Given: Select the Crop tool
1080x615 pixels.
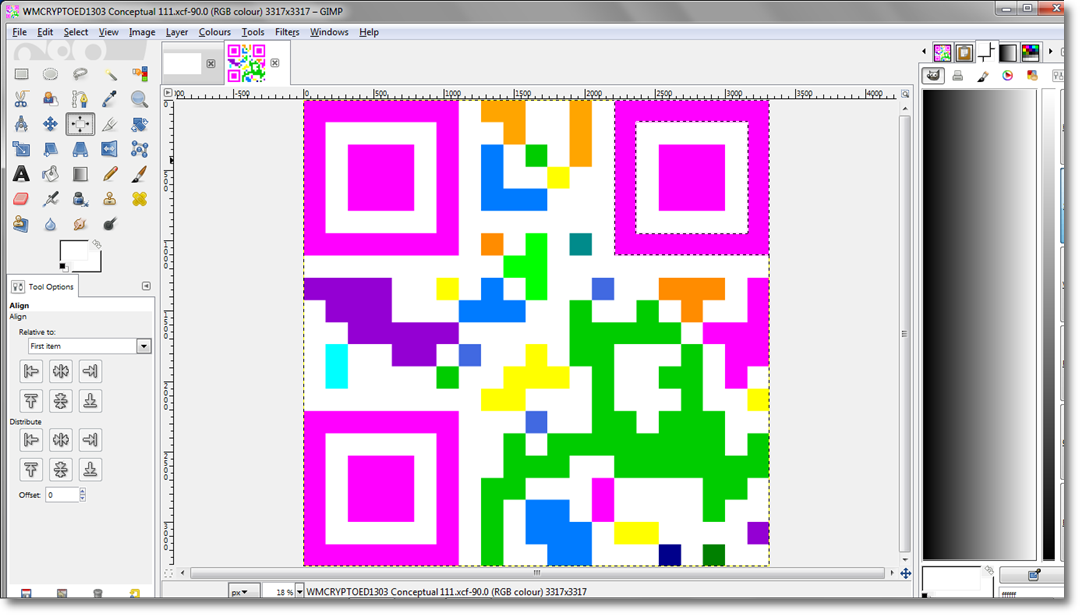Looking at the screenshot, I should tap(110, 124).
